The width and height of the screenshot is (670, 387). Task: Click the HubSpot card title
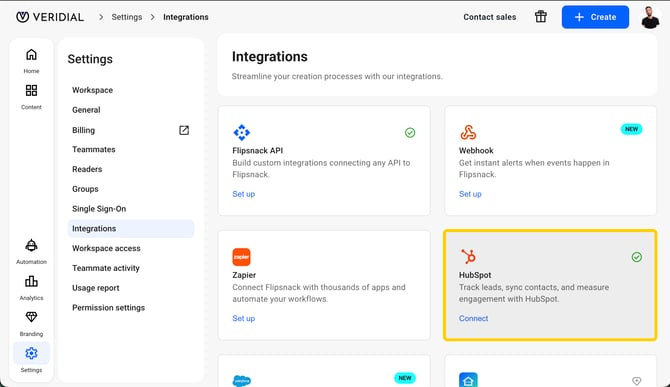point(475,275)
